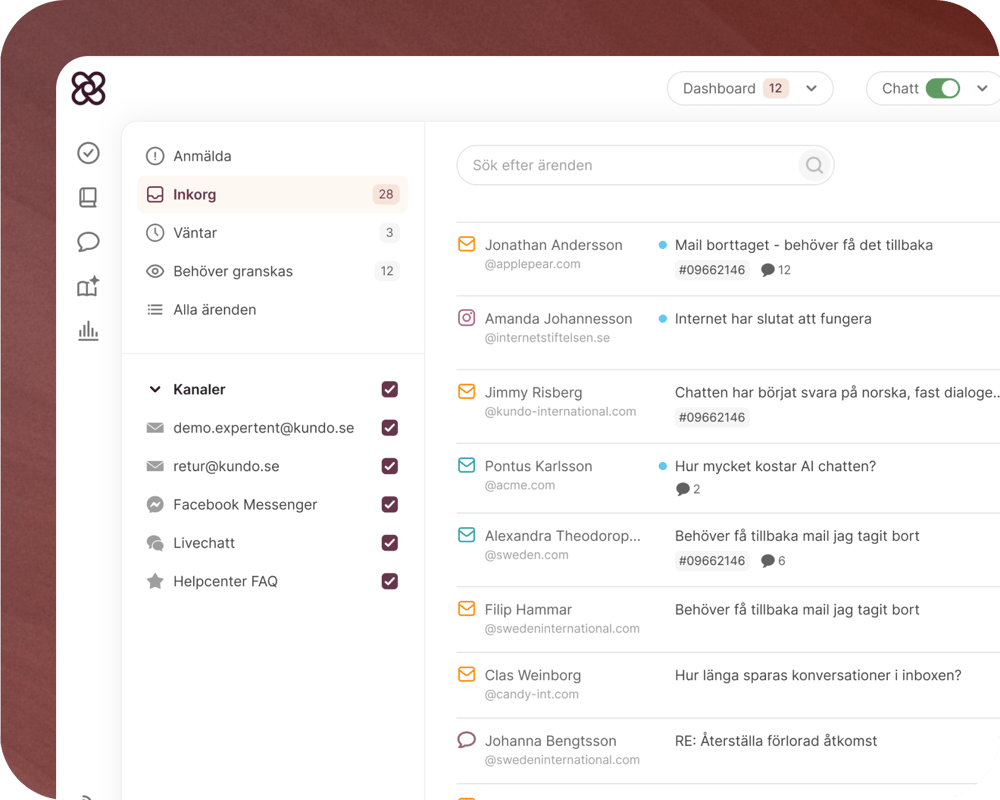
Task: Open the Chatt dropdown chevron
Action: point(982,89)
